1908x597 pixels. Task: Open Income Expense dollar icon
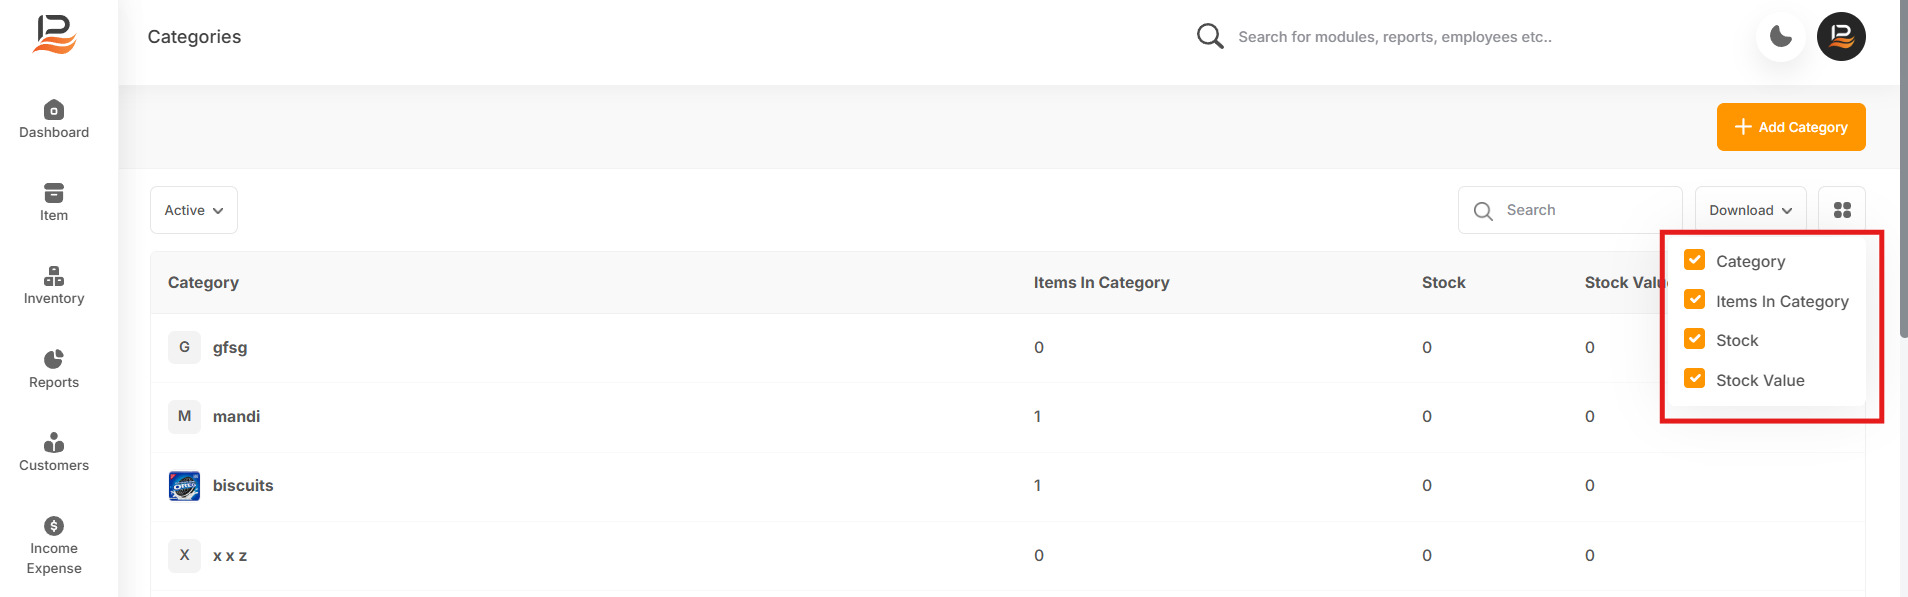tap(54, 526)
